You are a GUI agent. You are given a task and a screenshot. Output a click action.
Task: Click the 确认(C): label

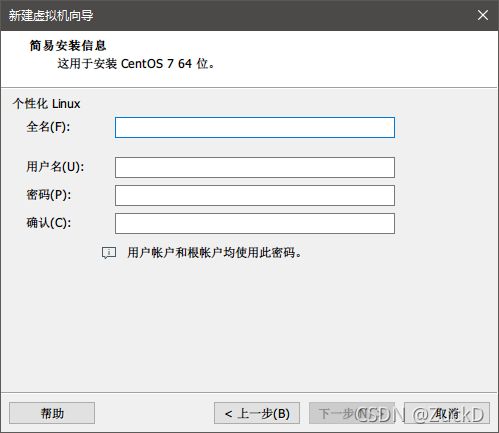49,222
